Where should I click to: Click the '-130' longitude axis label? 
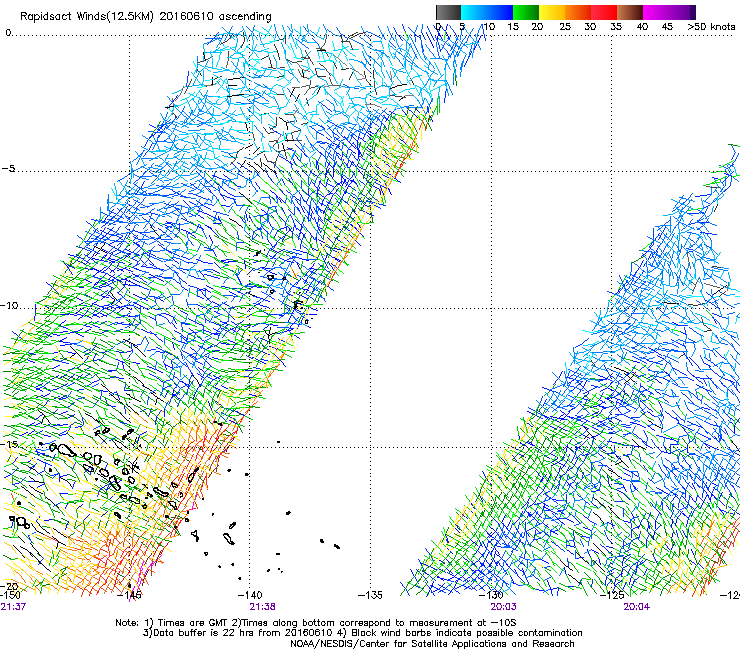[491, 595]
